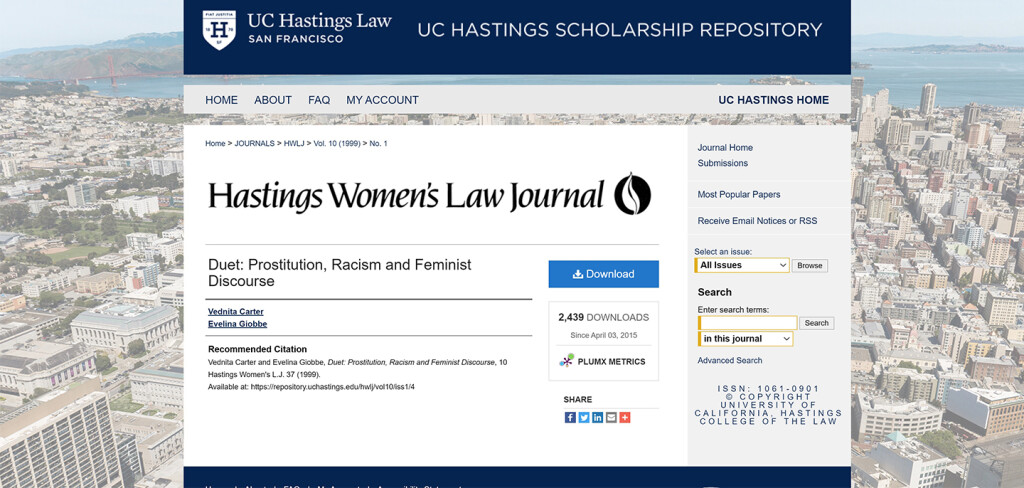Open MY ACCOUNT in the navigation bar

pos(382,100)
